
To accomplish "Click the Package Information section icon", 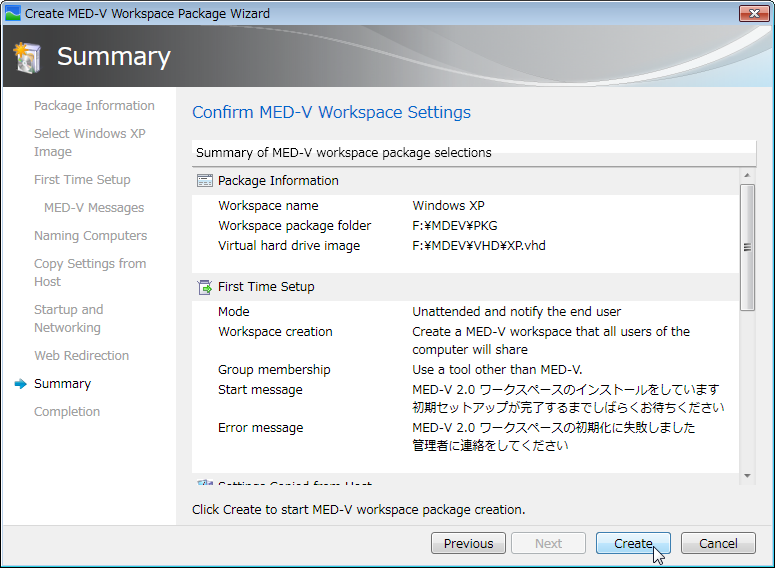I will pyautogui.click(x=205, y=180).
